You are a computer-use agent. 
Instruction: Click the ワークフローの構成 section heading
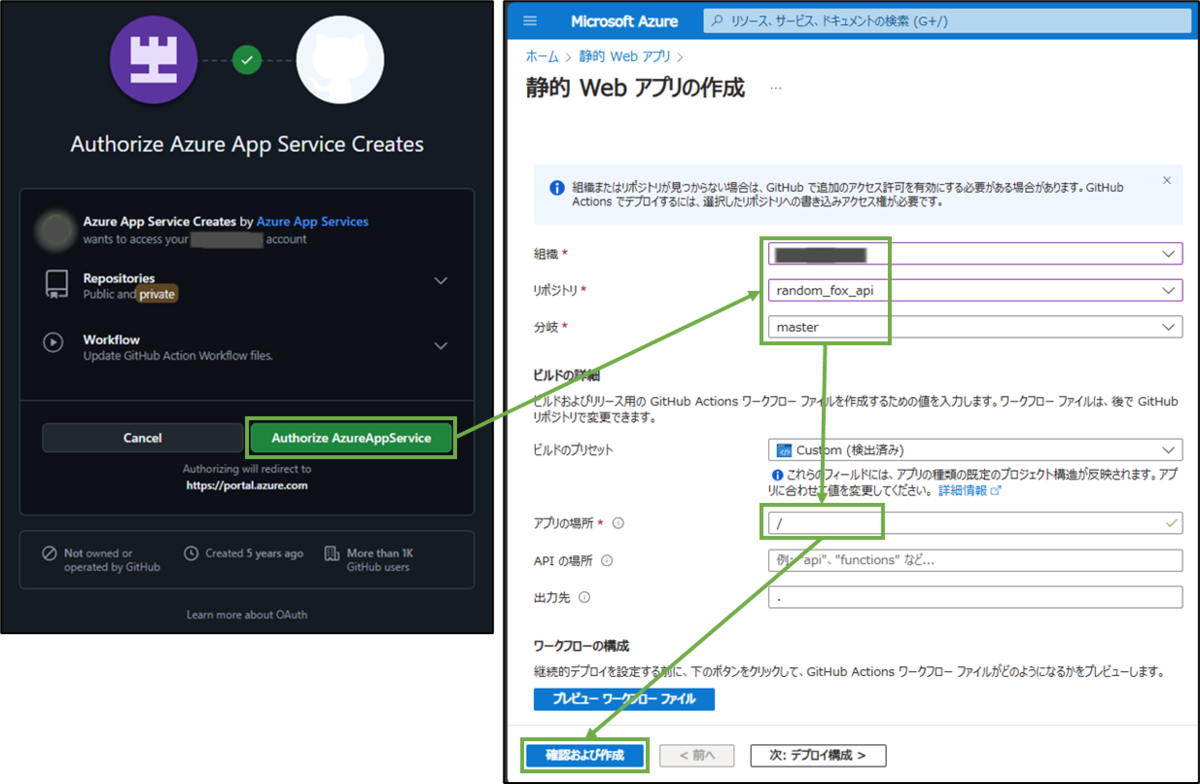(582, 646)
